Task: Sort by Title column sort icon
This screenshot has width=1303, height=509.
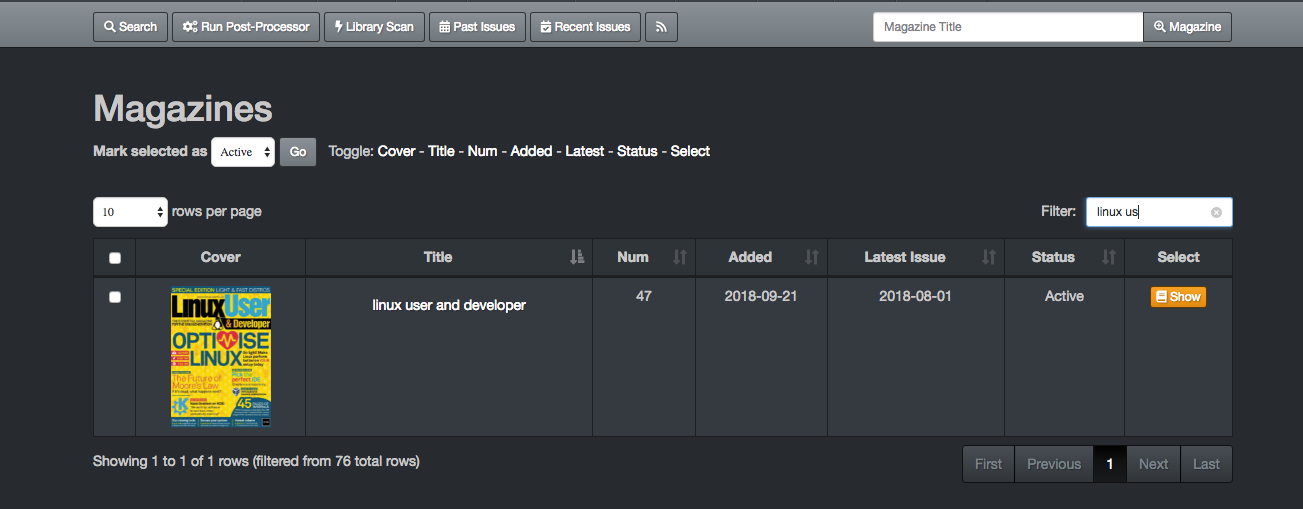Action: coord(577,257)
